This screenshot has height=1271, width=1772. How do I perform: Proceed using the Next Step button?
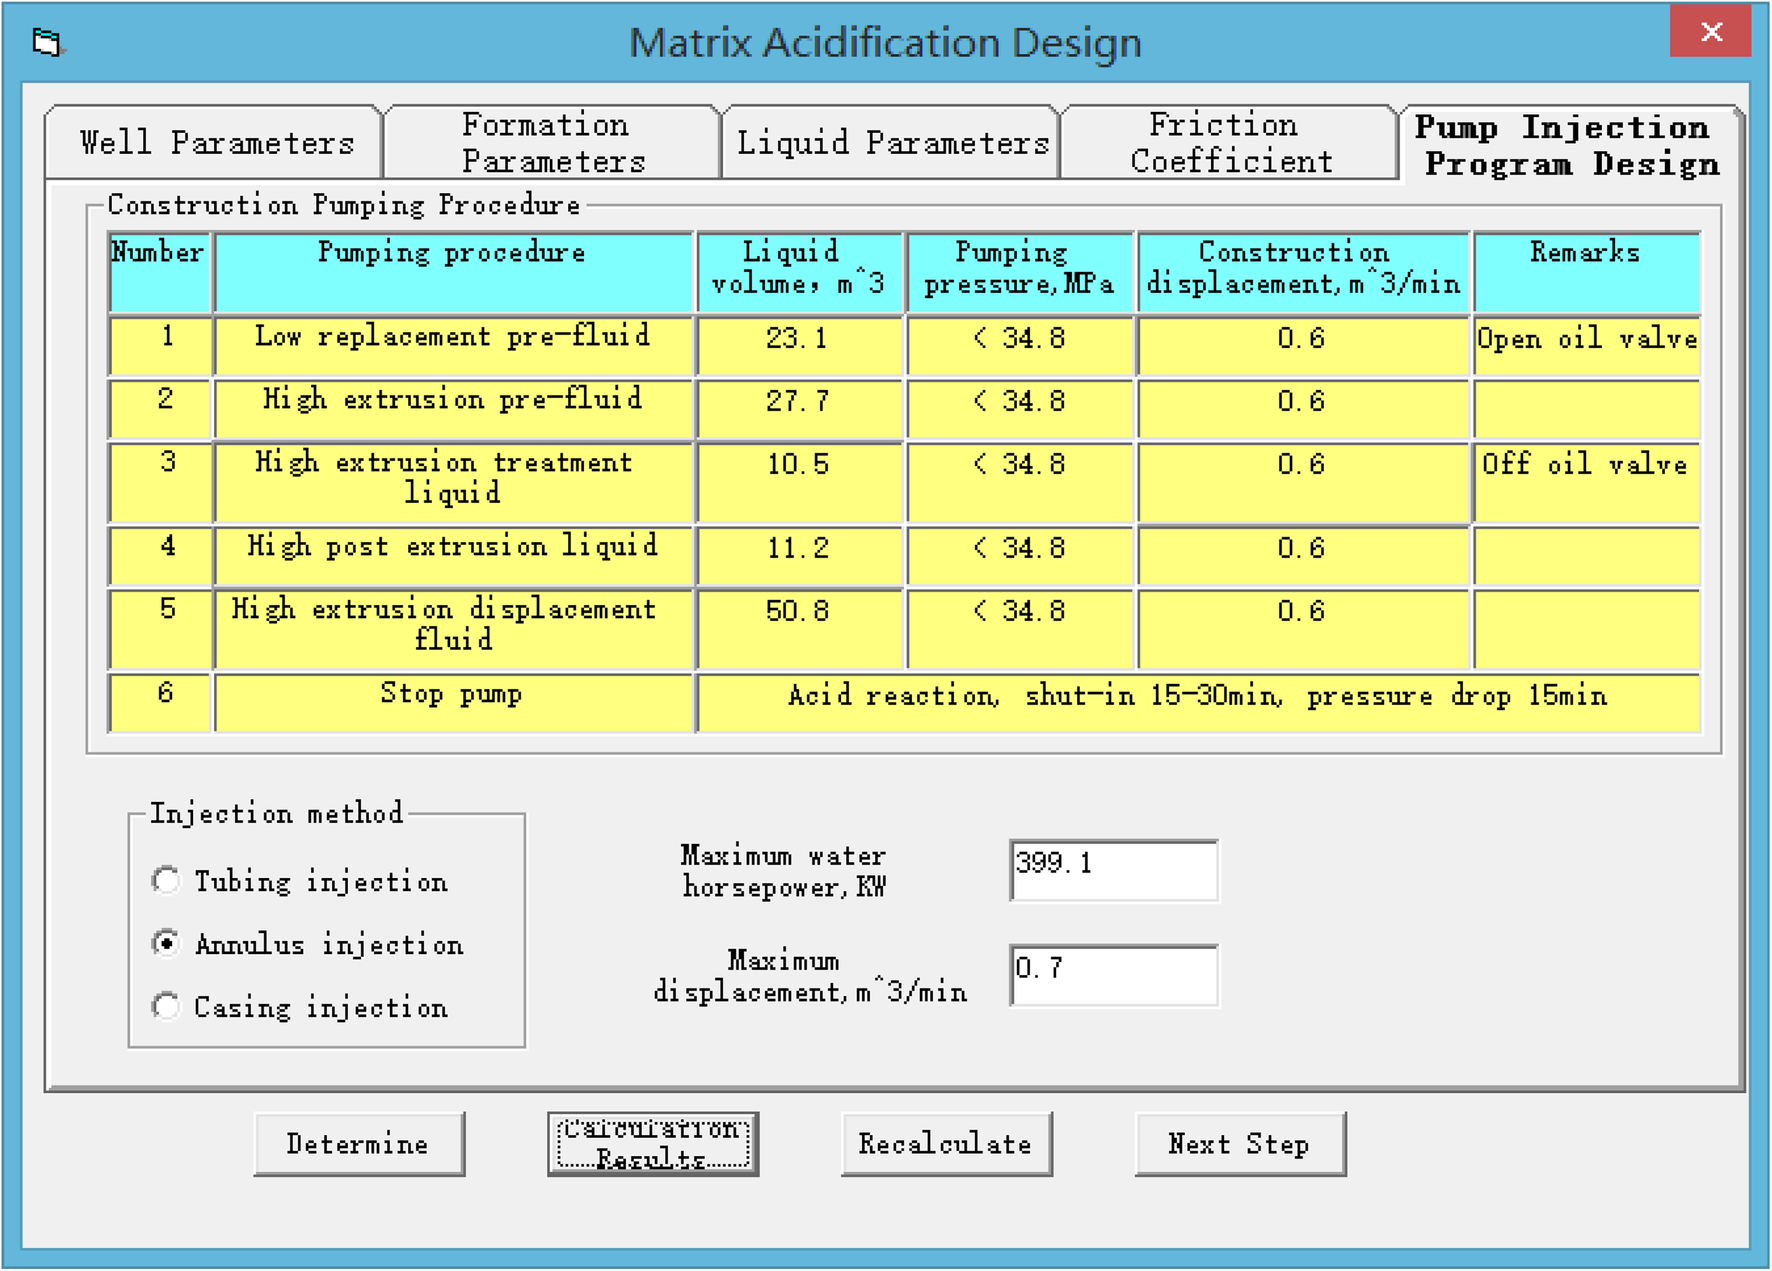[1240, 1143]
